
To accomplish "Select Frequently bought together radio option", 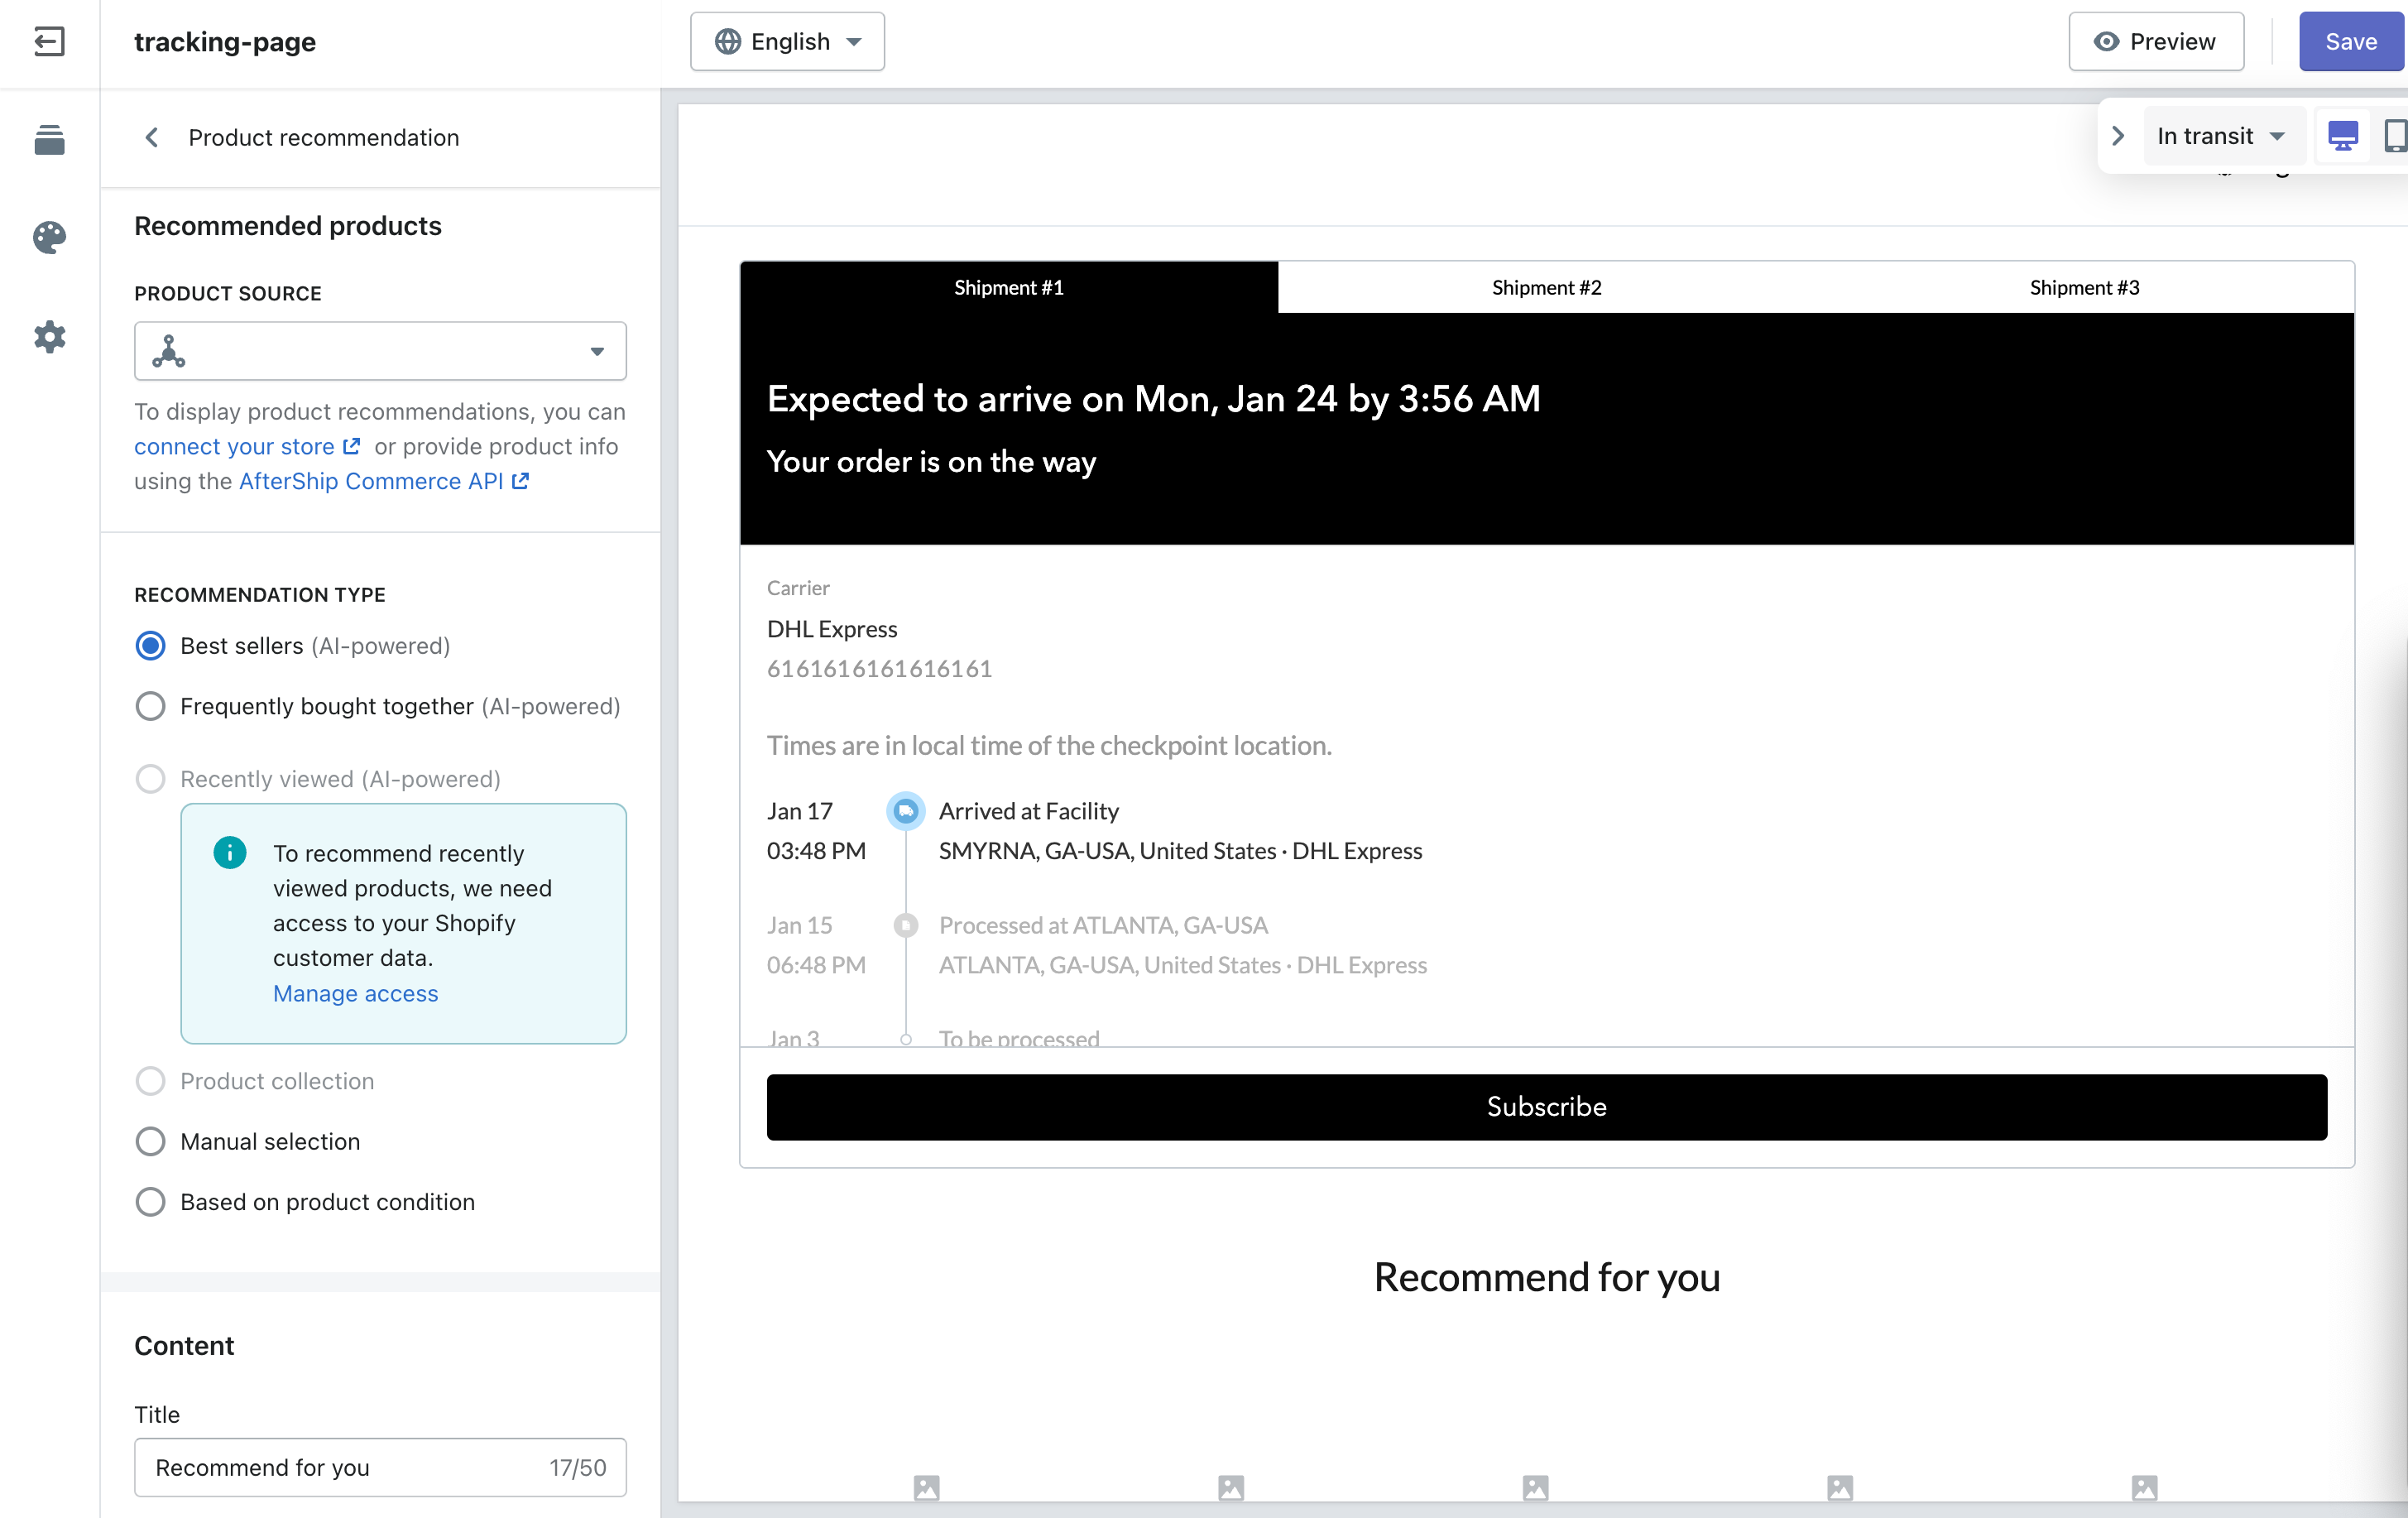I will click(x=150, y=706).
